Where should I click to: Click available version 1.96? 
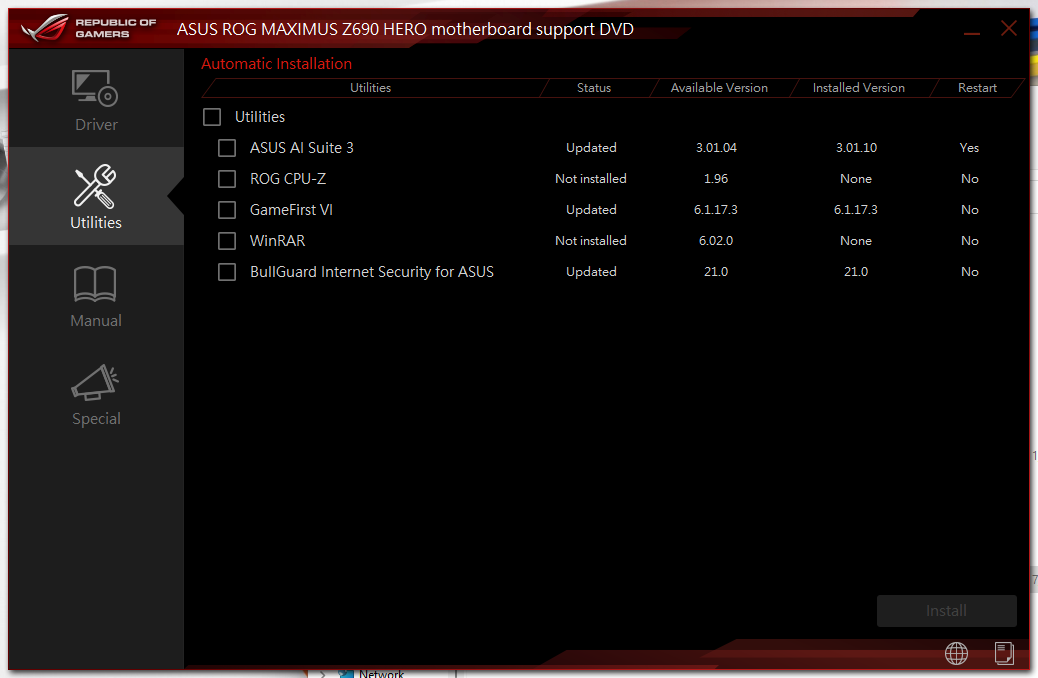pyautogui.click(x=716, y=179)
